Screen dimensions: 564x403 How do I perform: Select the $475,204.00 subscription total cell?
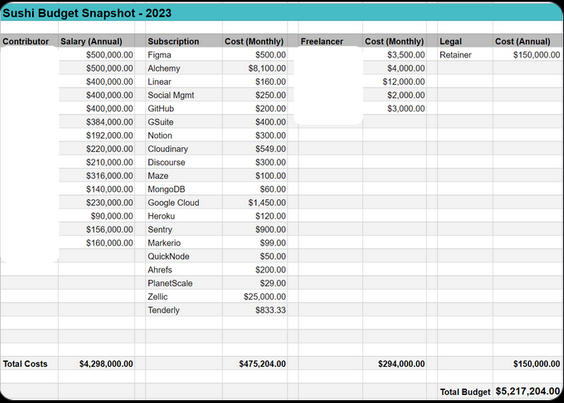pos(255,364)
